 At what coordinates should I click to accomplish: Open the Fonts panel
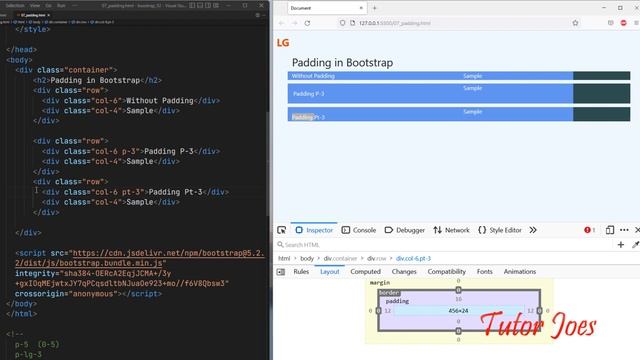click(484, 272)
